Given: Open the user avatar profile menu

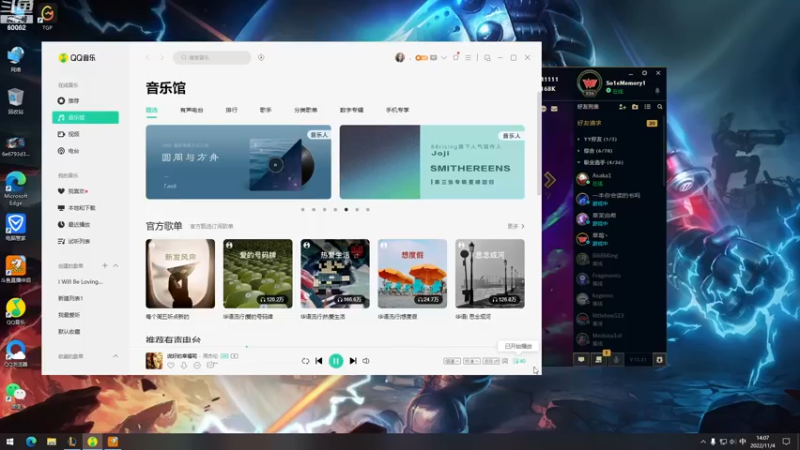Looking at the screenshot, I should coord(400,58).
